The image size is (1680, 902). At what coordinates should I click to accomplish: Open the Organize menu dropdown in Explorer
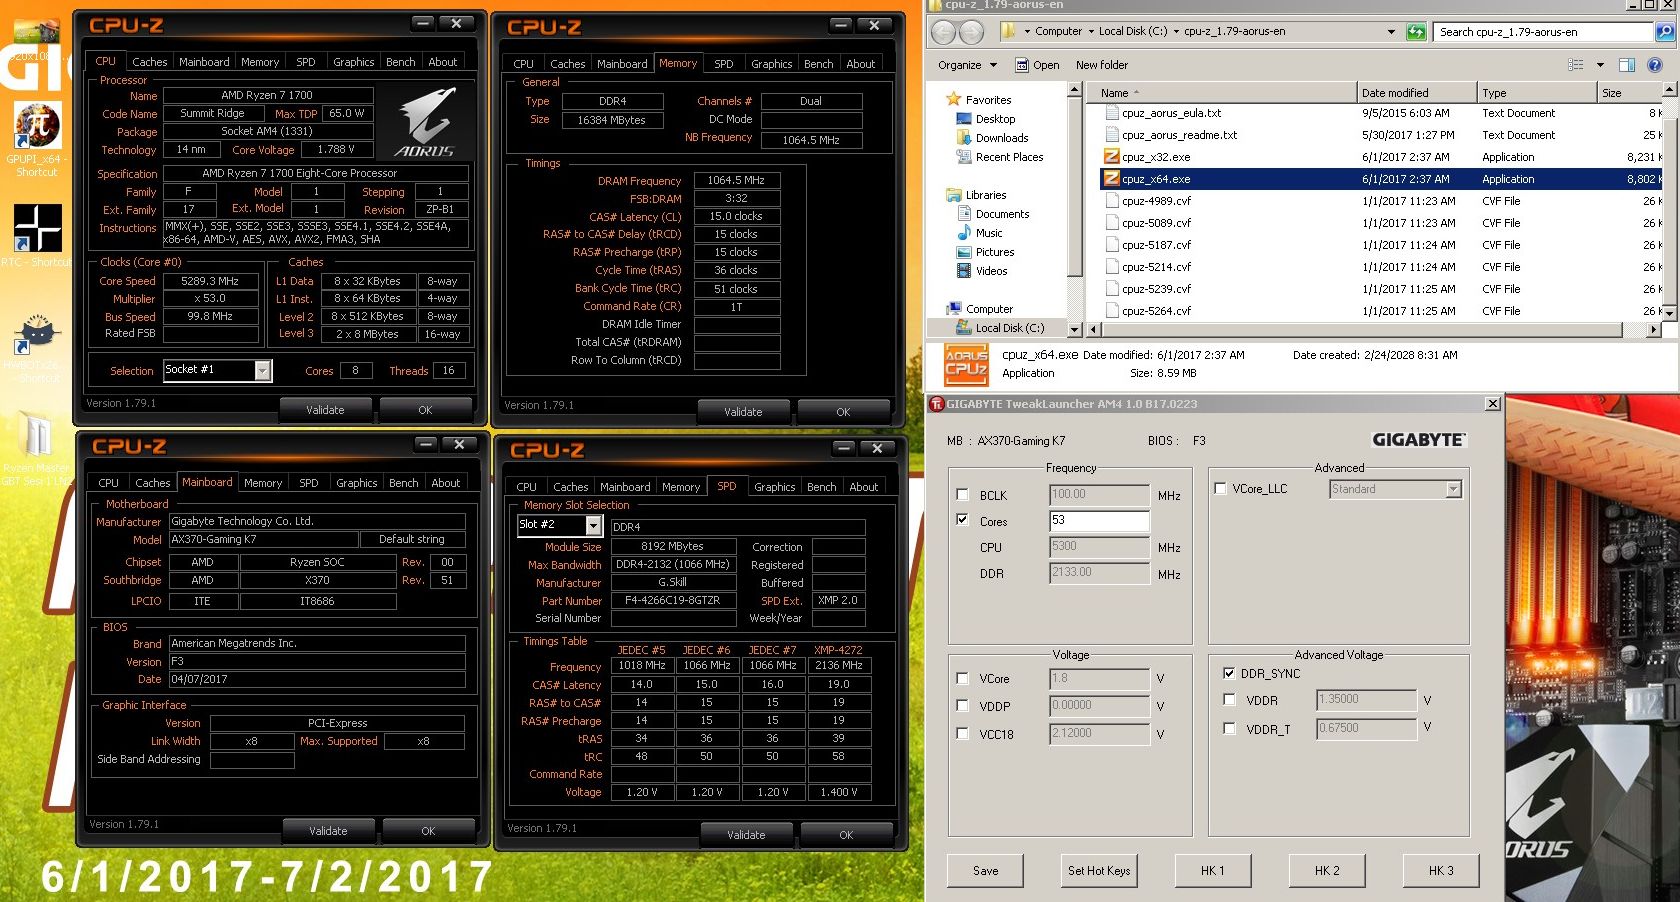(x=967, y=65)
